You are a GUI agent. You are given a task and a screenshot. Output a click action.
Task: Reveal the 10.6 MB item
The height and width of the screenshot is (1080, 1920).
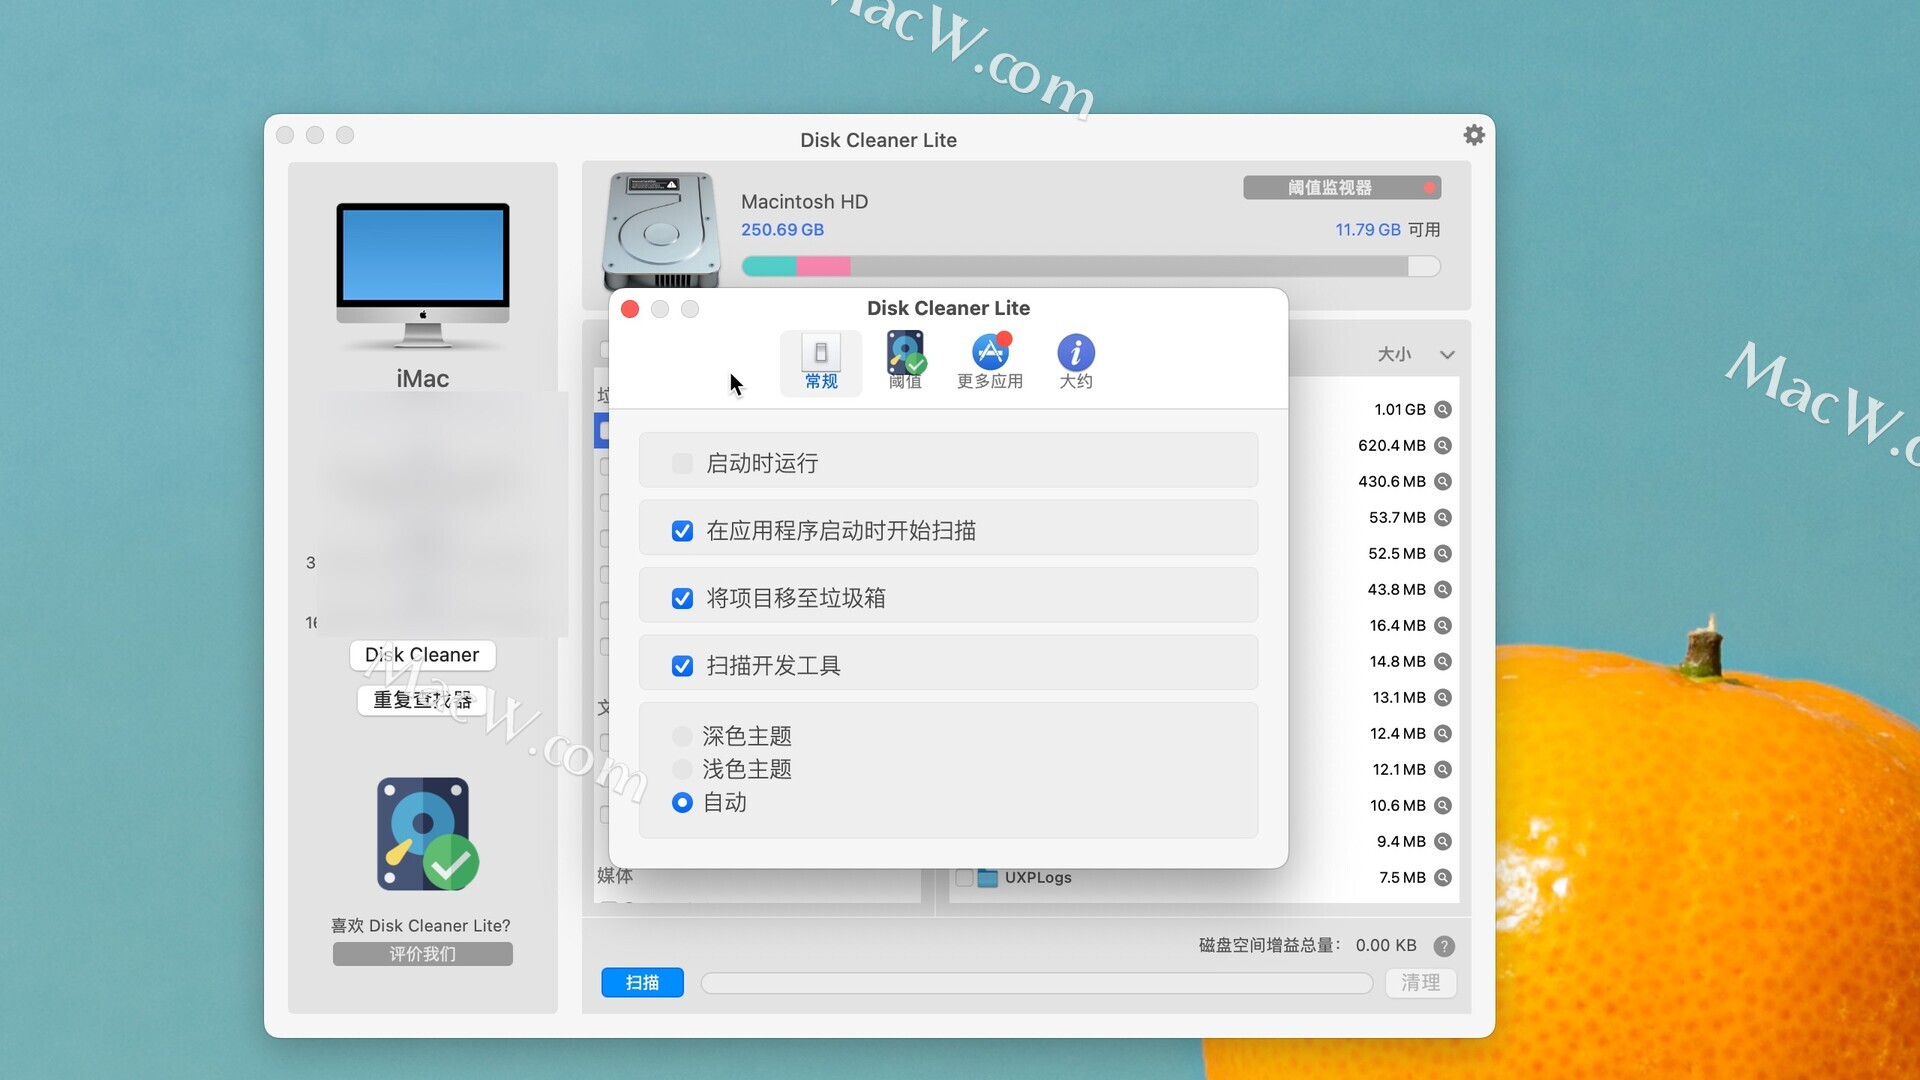[1443, 806]
